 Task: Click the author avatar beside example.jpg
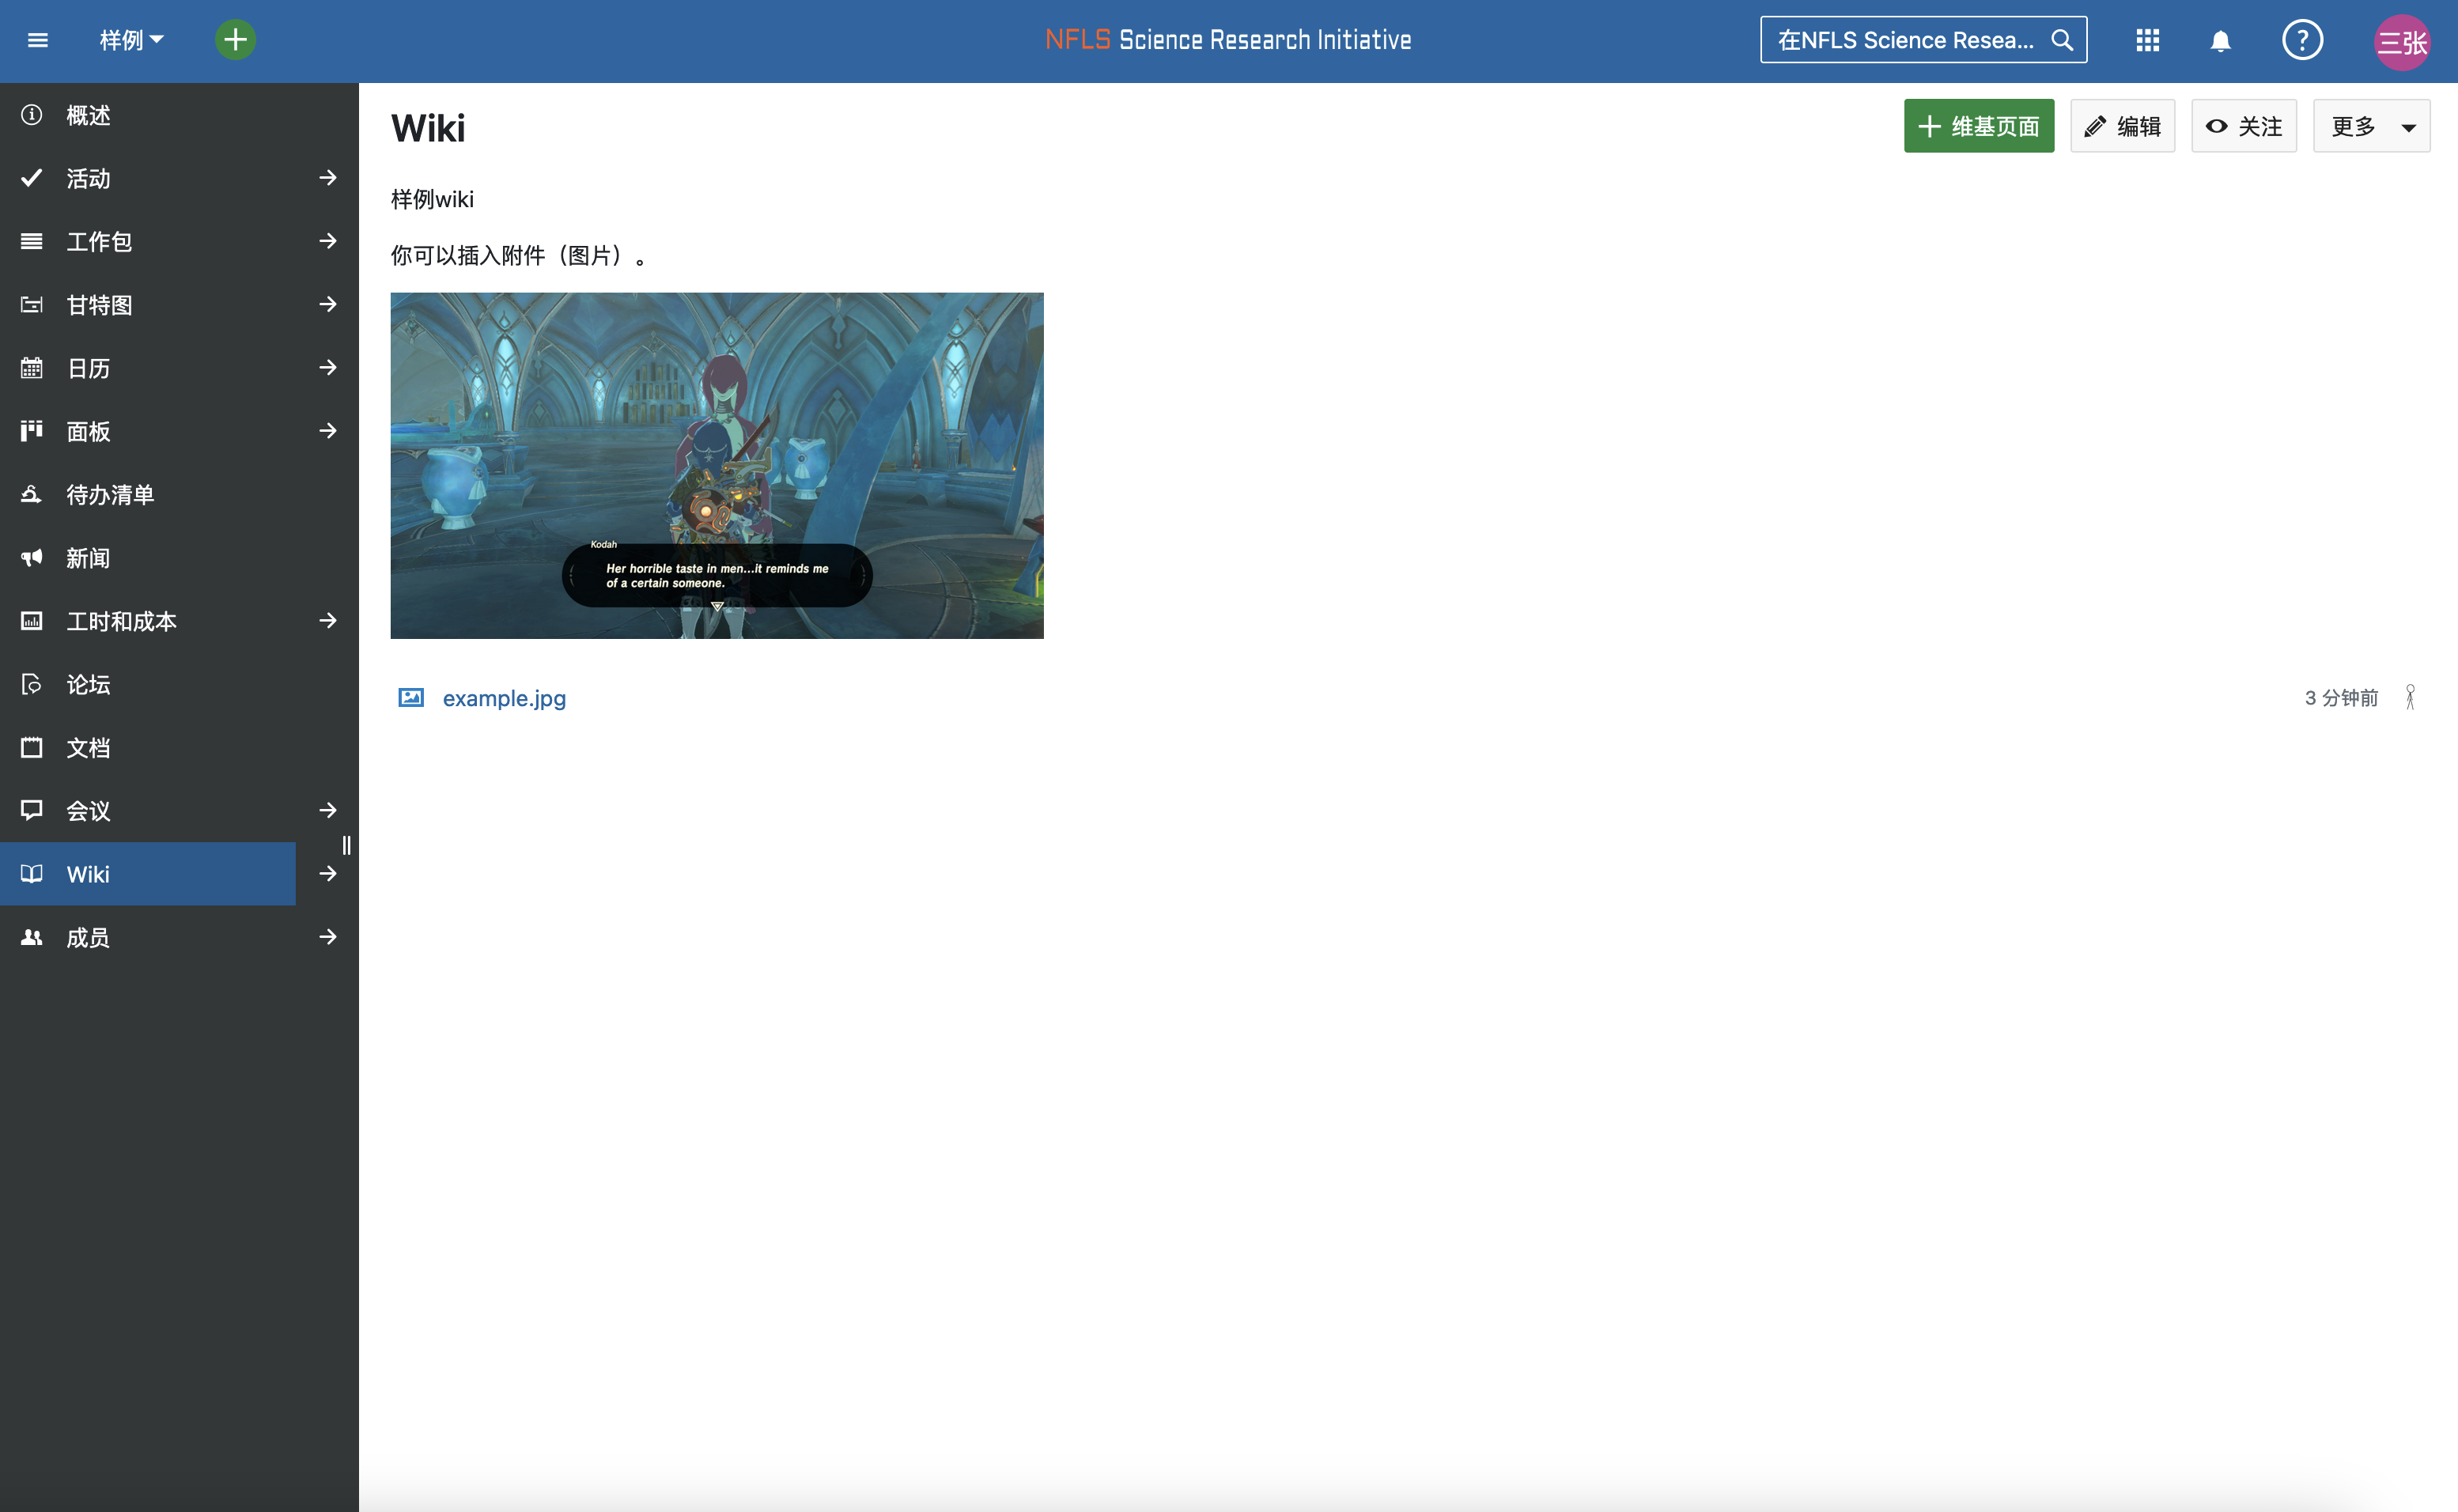2410,697
